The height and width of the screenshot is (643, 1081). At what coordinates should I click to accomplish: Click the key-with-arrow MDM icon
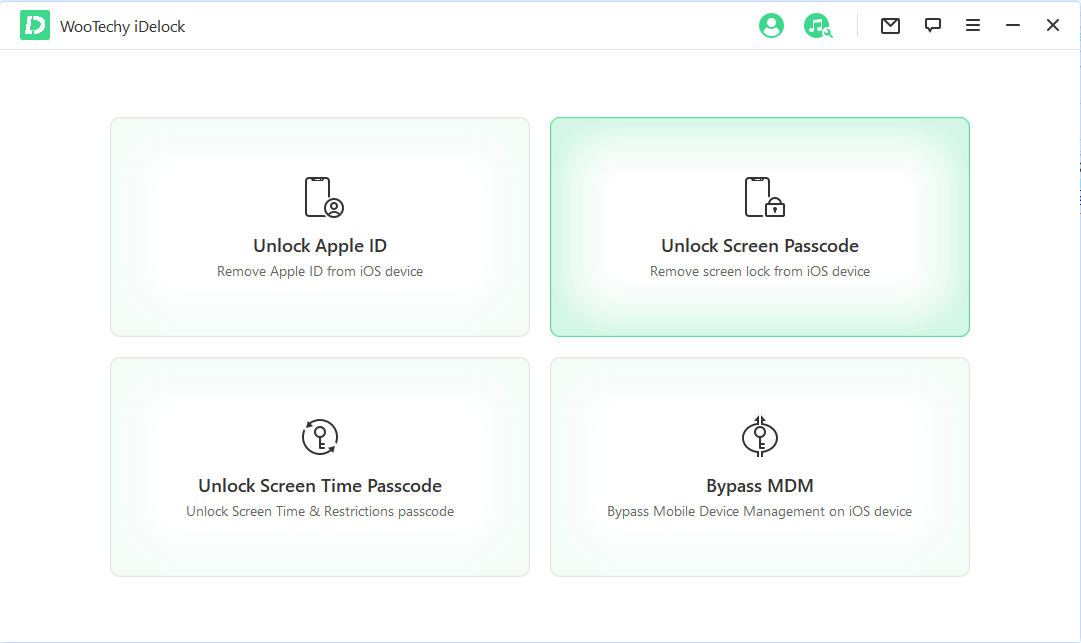click(759, 437)
